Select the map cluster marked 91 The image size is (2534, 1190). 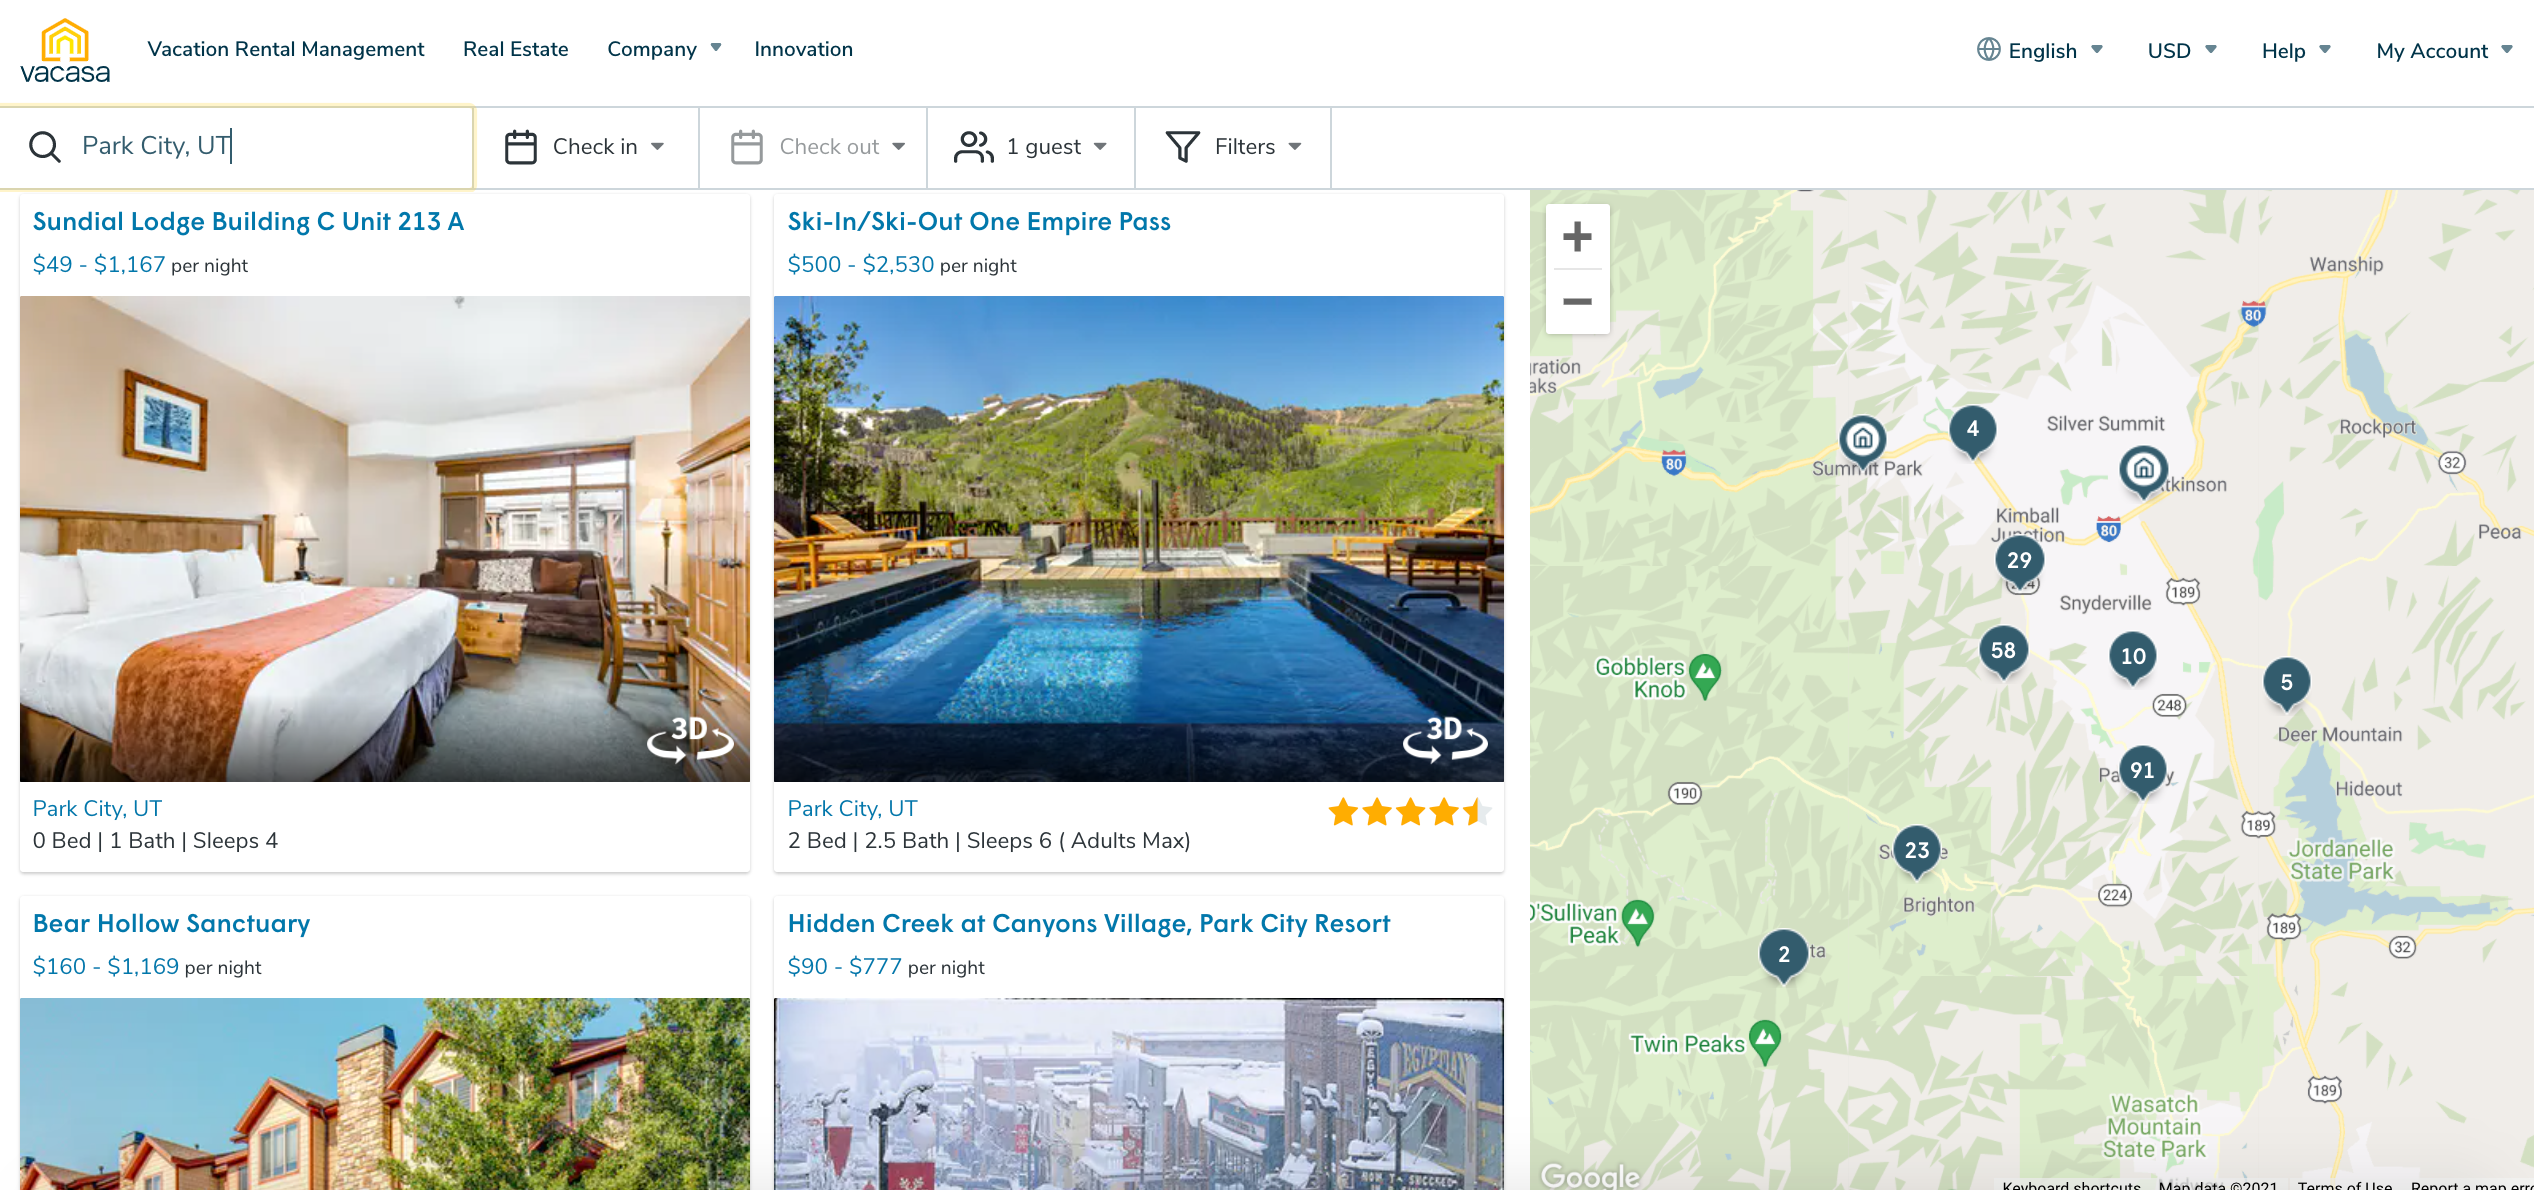click(x=2141, y=770)
